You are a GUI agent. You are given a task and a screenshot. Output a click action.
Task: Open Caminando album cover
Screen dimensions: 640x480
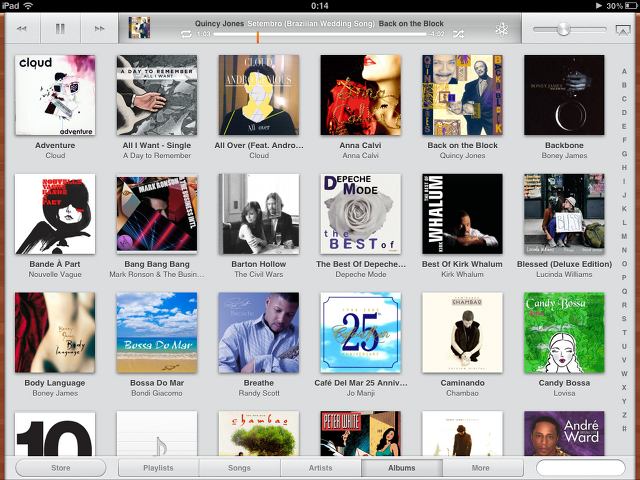[x=462, y=332]
